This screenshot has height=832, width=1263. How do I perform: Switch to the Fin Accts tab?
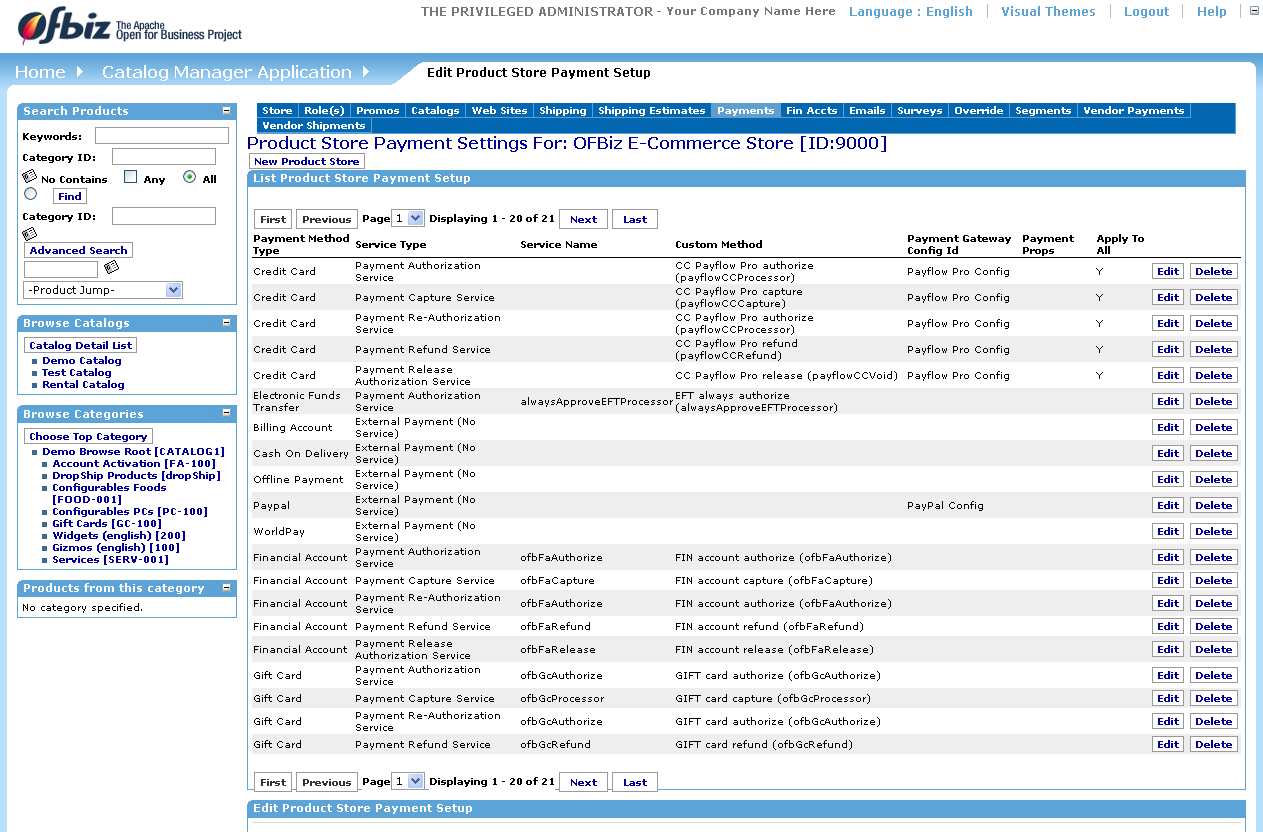pyautogui.click(x=811, y=110)
